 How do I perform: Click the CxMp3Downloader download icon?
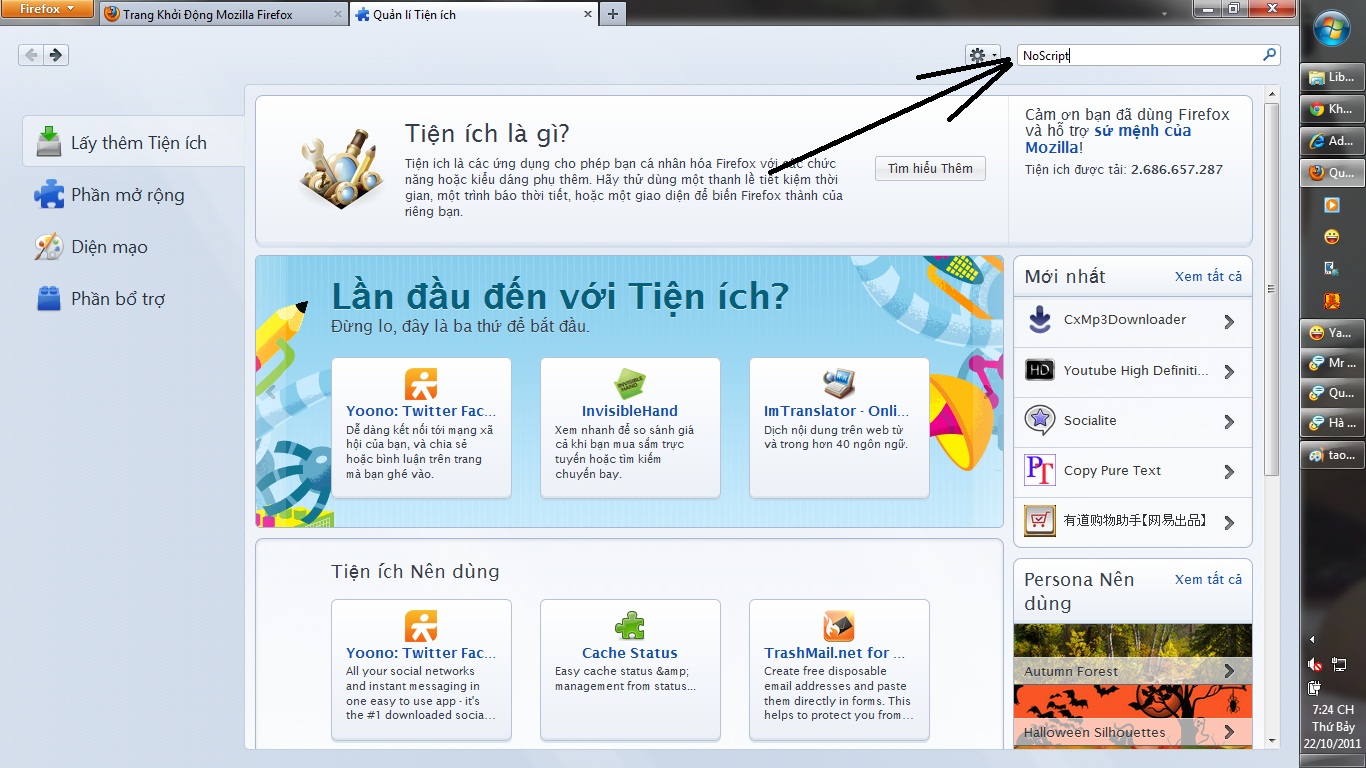click(x=1040, y=320)
